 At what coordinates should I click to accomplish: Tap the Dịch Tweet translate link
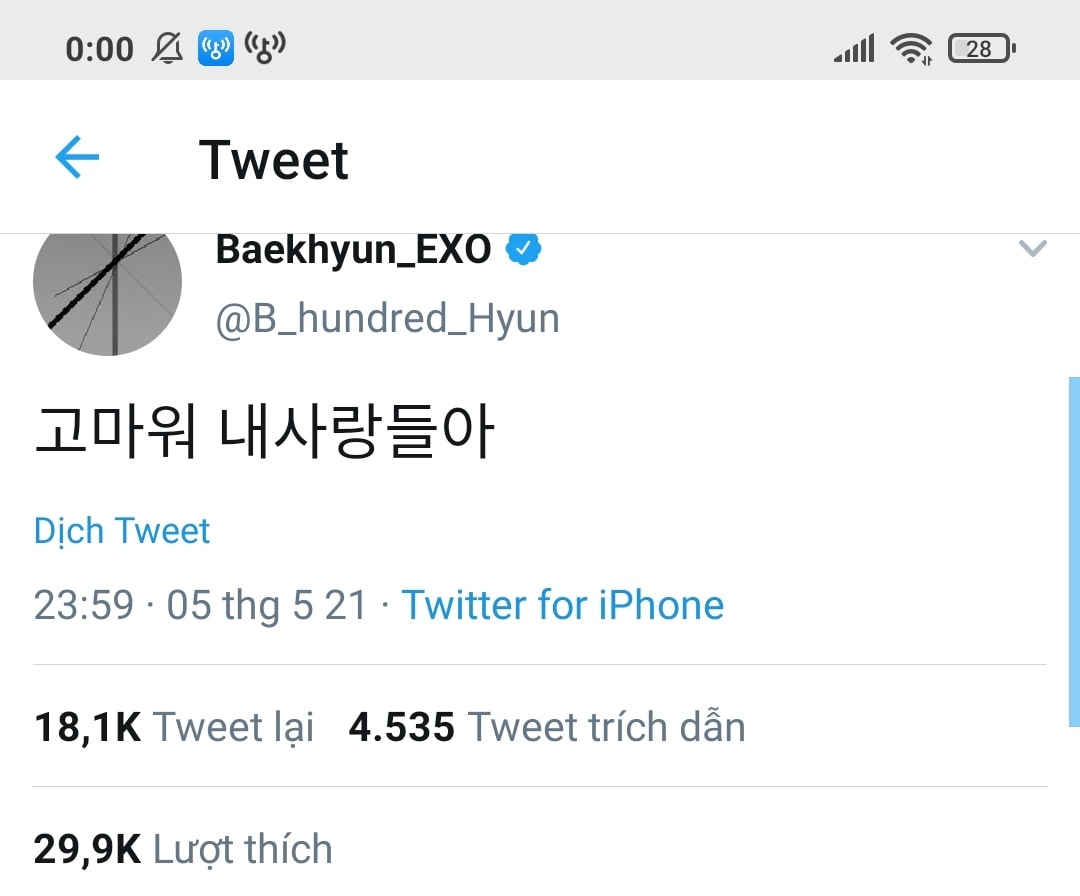122,531
